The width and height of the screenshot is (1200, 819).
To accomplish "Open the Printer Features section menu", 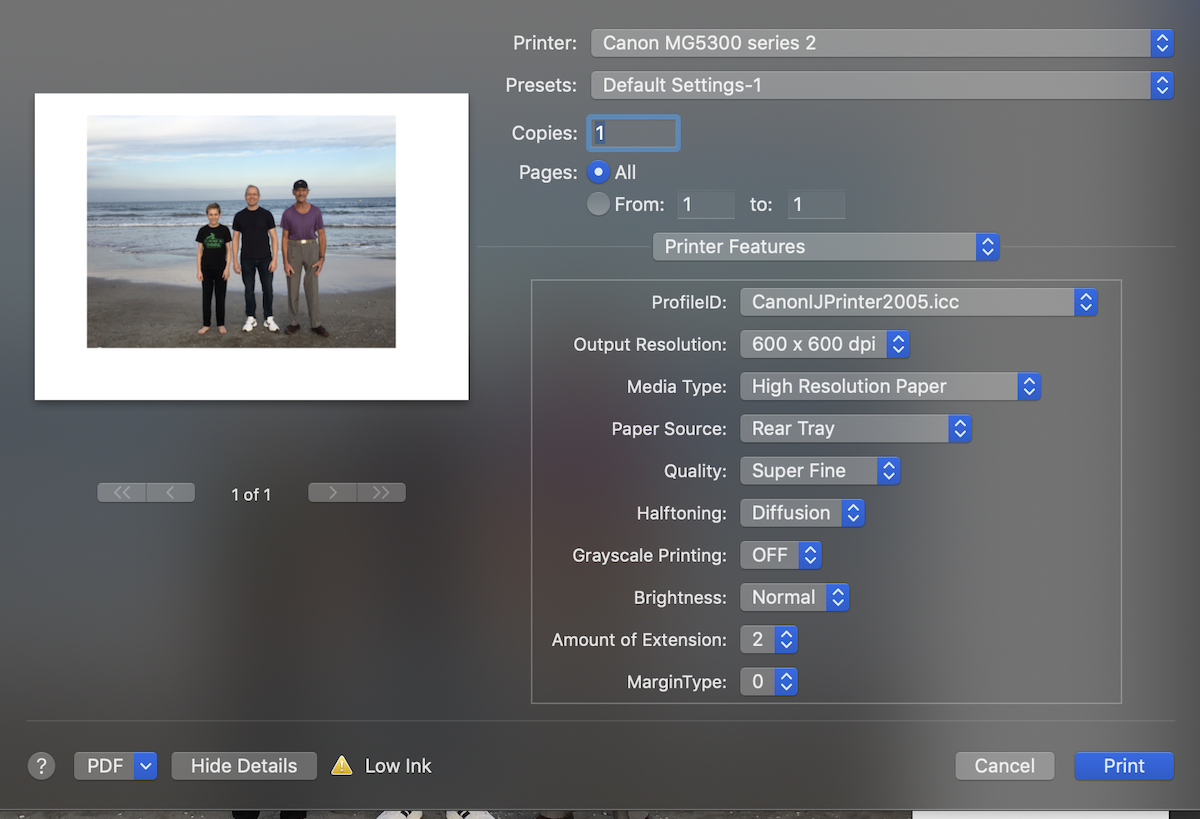I will [x=825, y=247].
